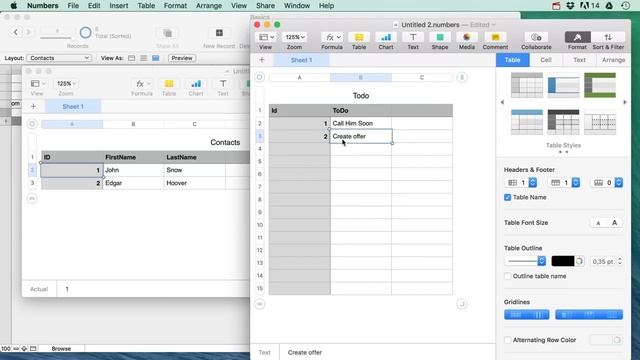
Task: Click add column handle in Todo table
Action: click(x=462, y=77)
